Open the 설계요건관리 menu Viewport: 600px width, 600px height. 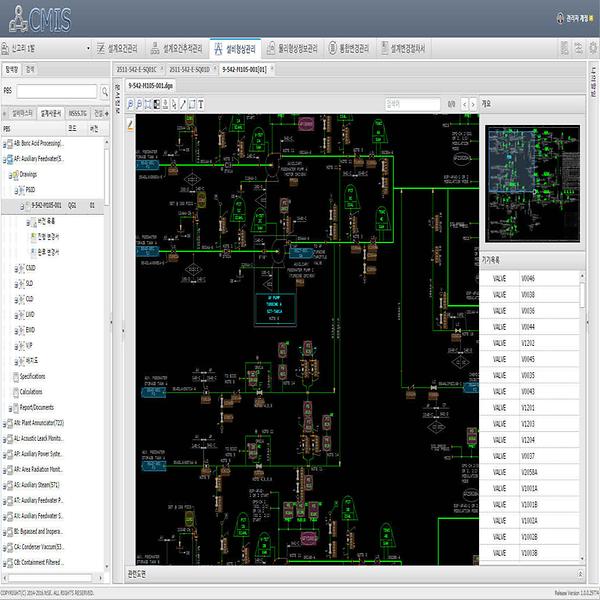click(x=121, y=47)
